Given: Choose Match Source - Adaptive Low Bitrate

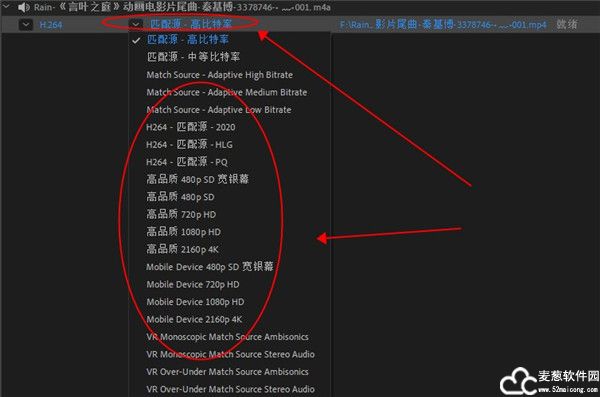Looking at the screenshot, I should coord(219,110).
